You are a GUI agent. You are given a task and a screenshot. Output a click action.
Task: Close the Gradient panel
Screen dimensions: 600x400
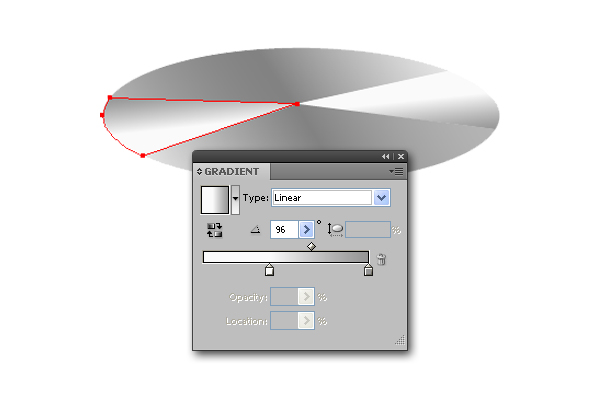pos(401,156)
